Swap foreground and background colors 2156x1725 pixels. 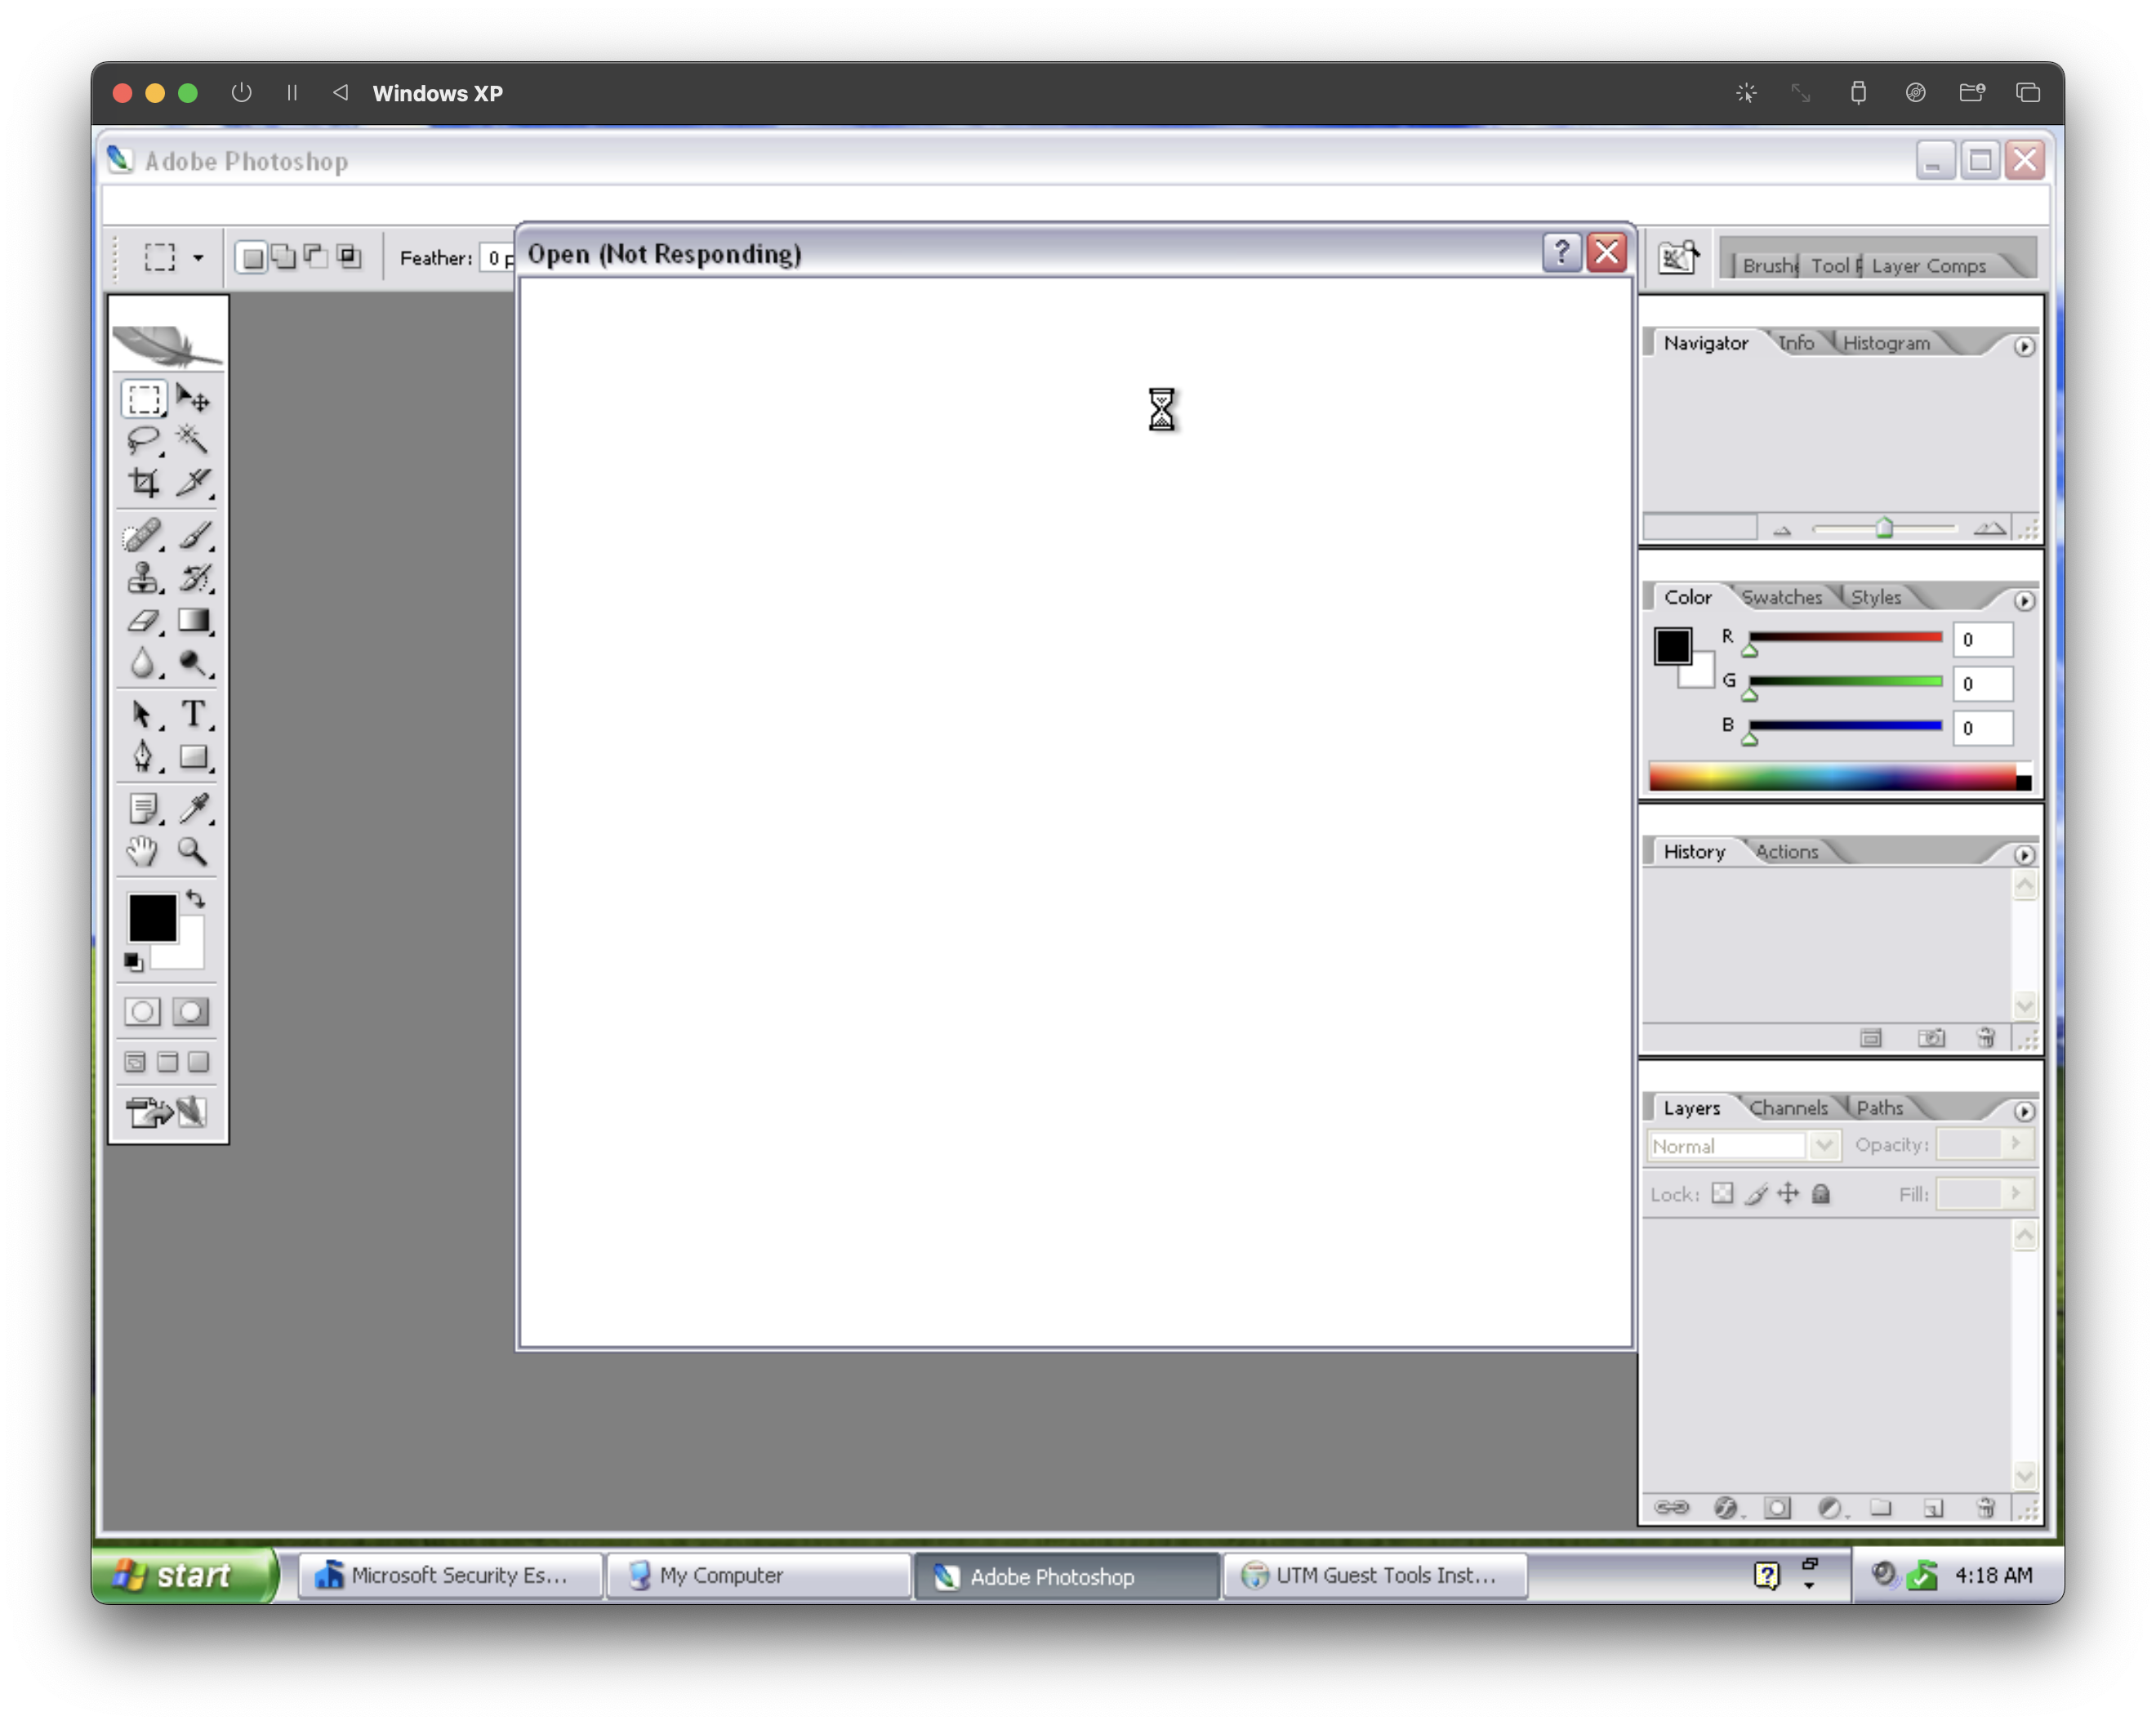pos(196,899)
